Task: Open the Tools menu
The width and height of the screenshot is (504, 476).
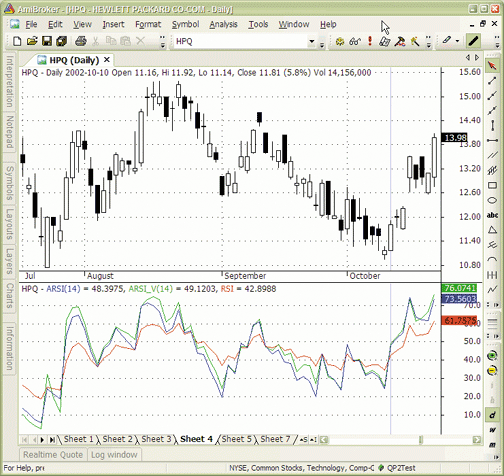Action: 258,24
